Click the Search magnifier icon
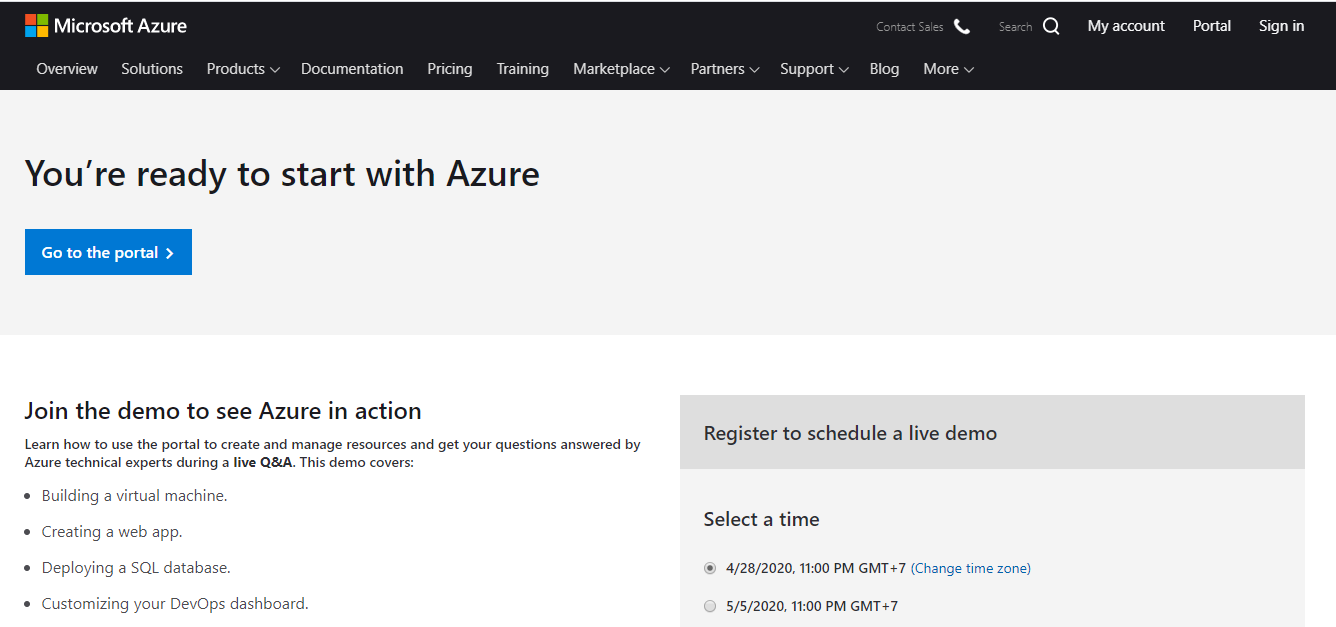Screen dimensions: 1336x627 (x=1051, y=27)
